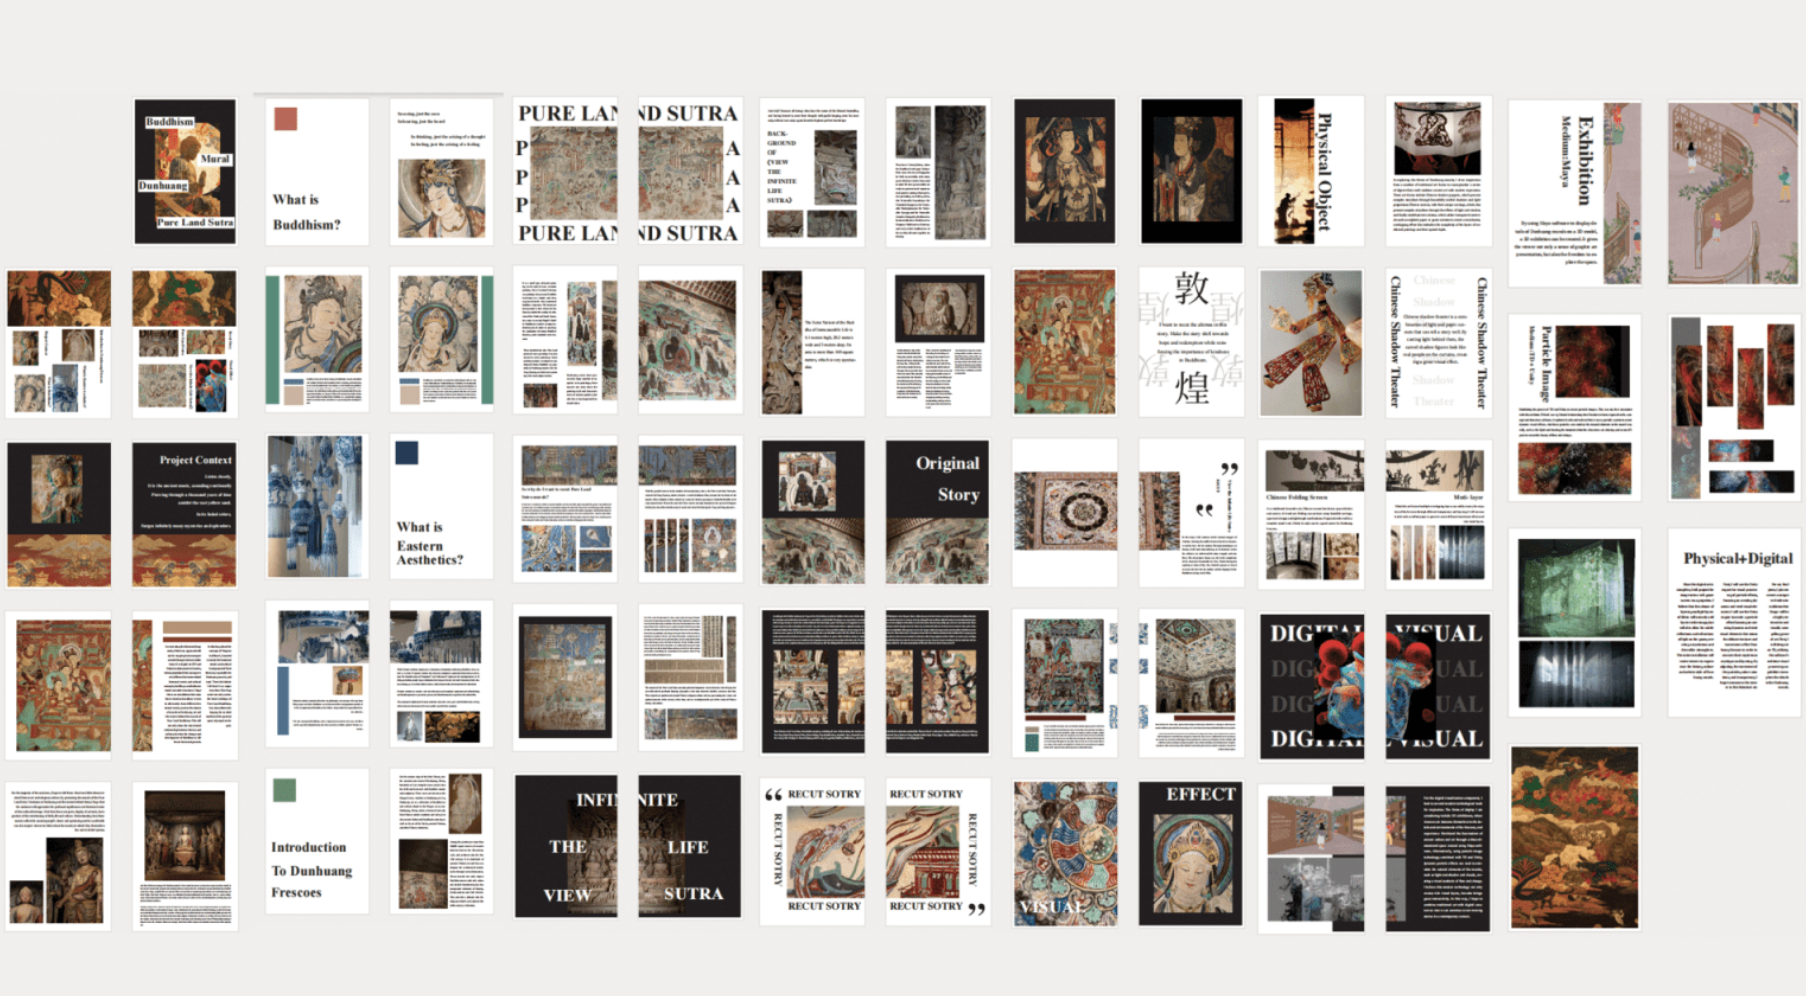Select the pink exhibition illustration page
The height and width of the screenshot is (996, 1806).
1733,193
